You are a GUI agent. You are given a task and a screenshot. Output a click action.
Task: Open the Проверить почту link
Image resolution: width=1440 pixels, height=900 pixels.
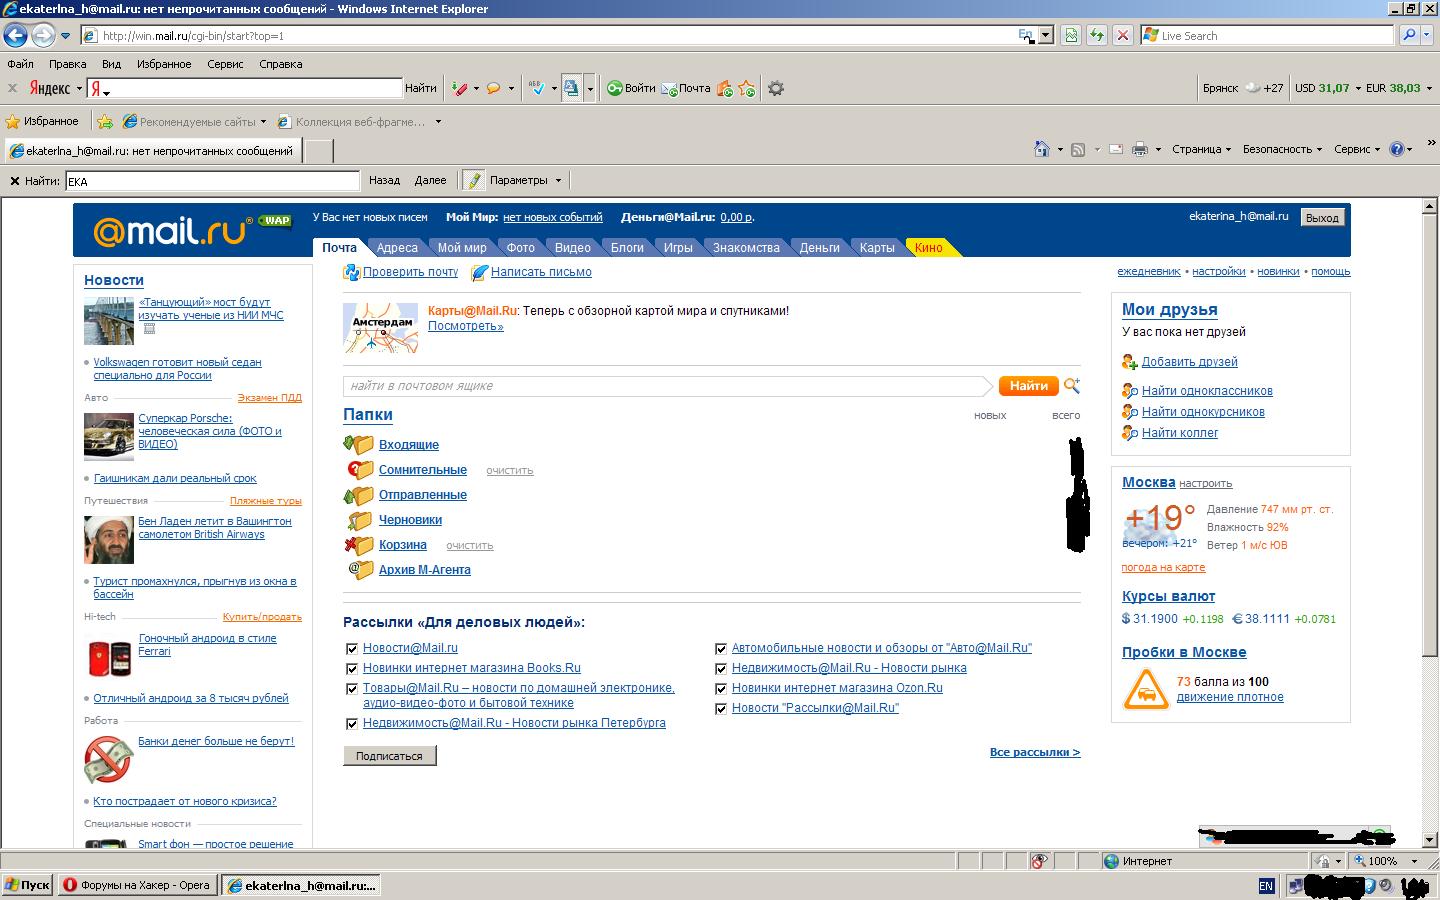(410, 272)
